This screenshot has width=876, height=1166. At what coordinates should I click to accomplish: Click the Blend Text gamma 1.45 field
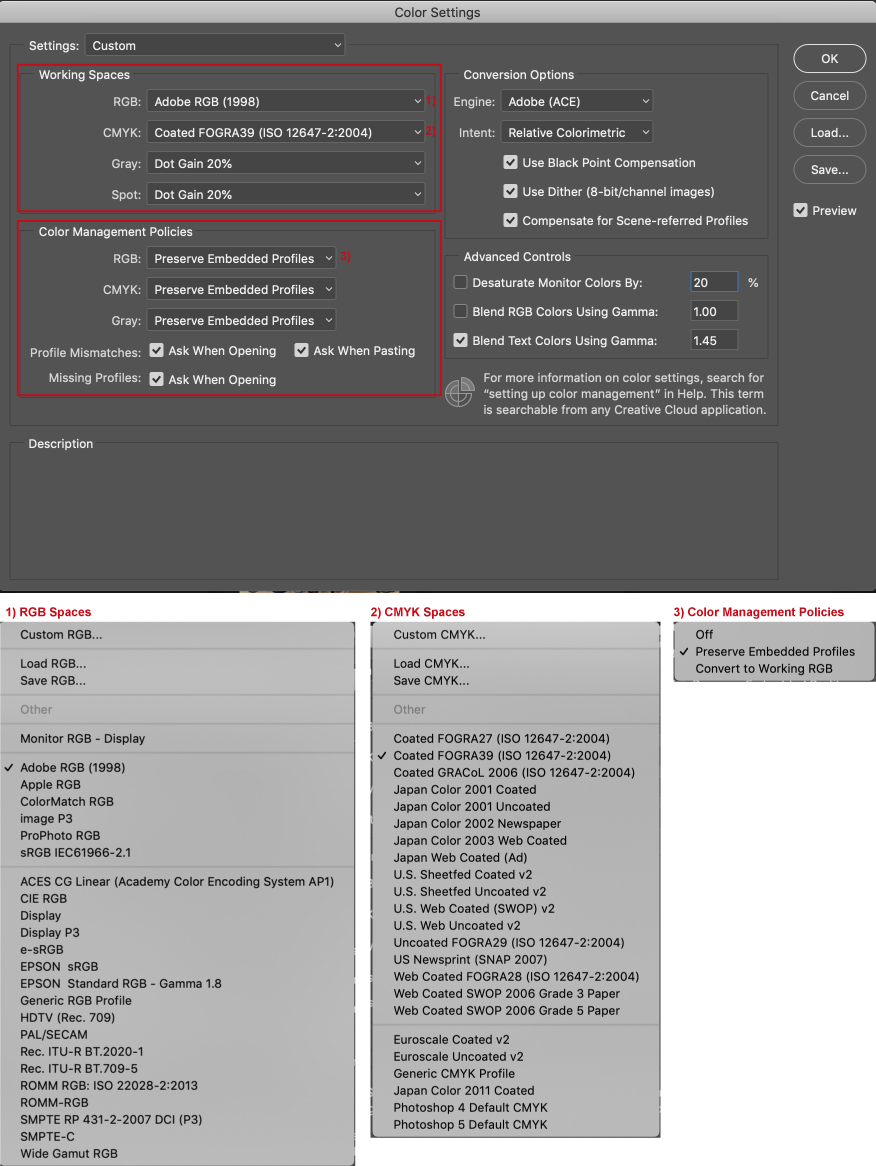click(x=714, y=341)
